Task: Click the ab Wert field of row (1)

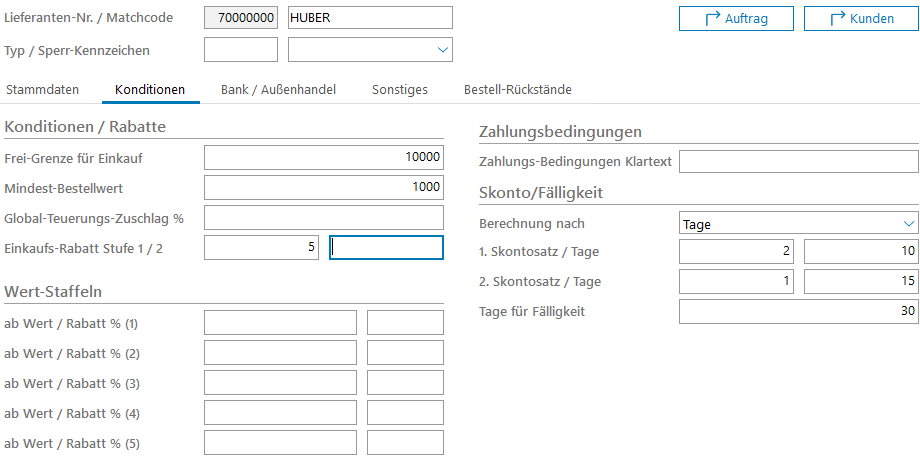Action: point(280,323)
